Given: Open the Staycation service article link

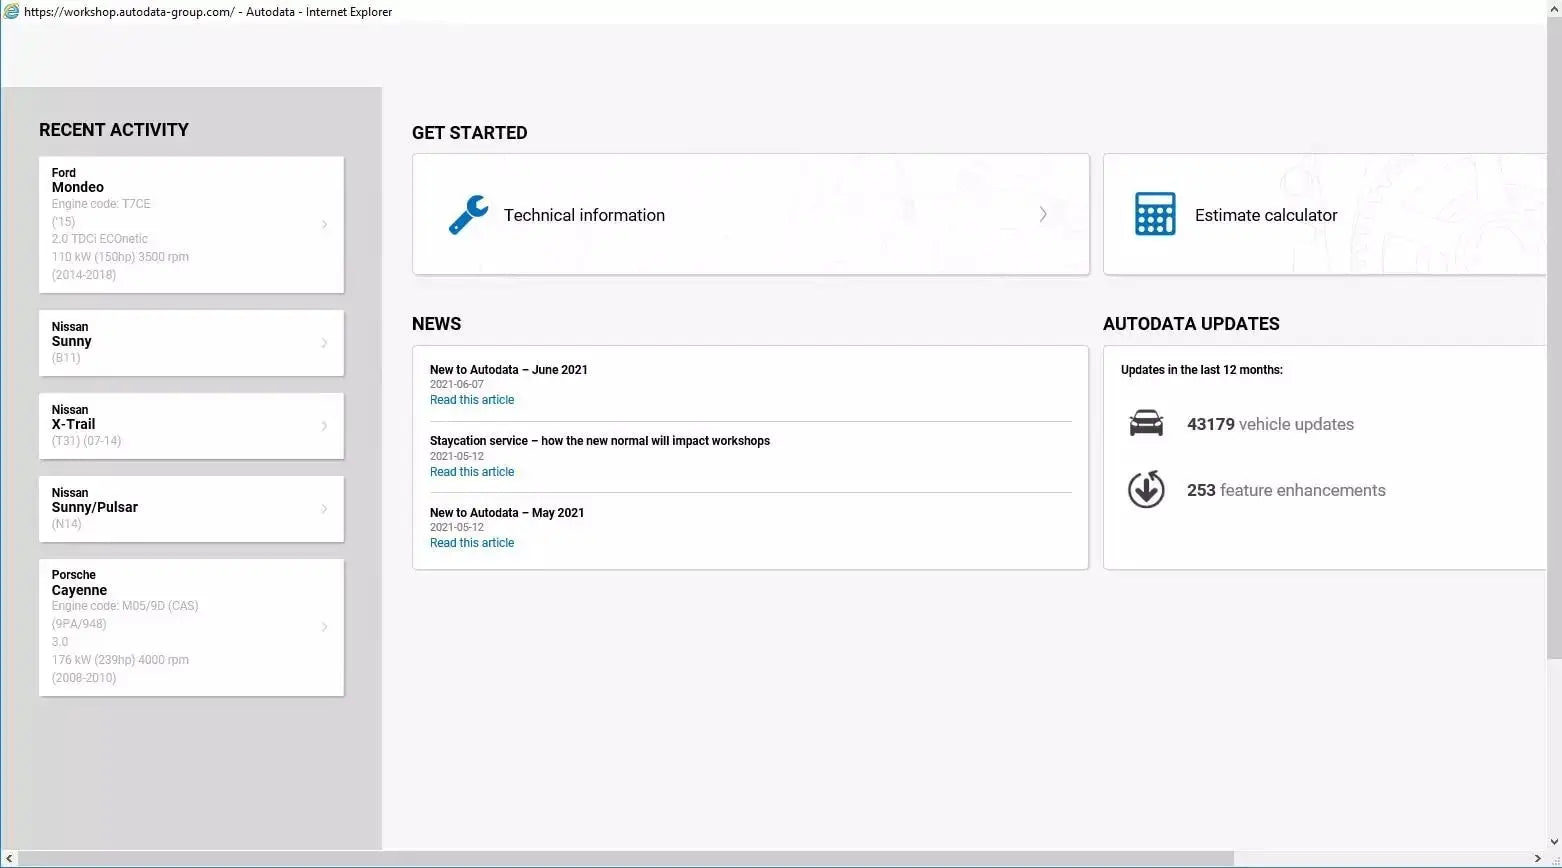Looking at the screenshot, I should point(471,471).
